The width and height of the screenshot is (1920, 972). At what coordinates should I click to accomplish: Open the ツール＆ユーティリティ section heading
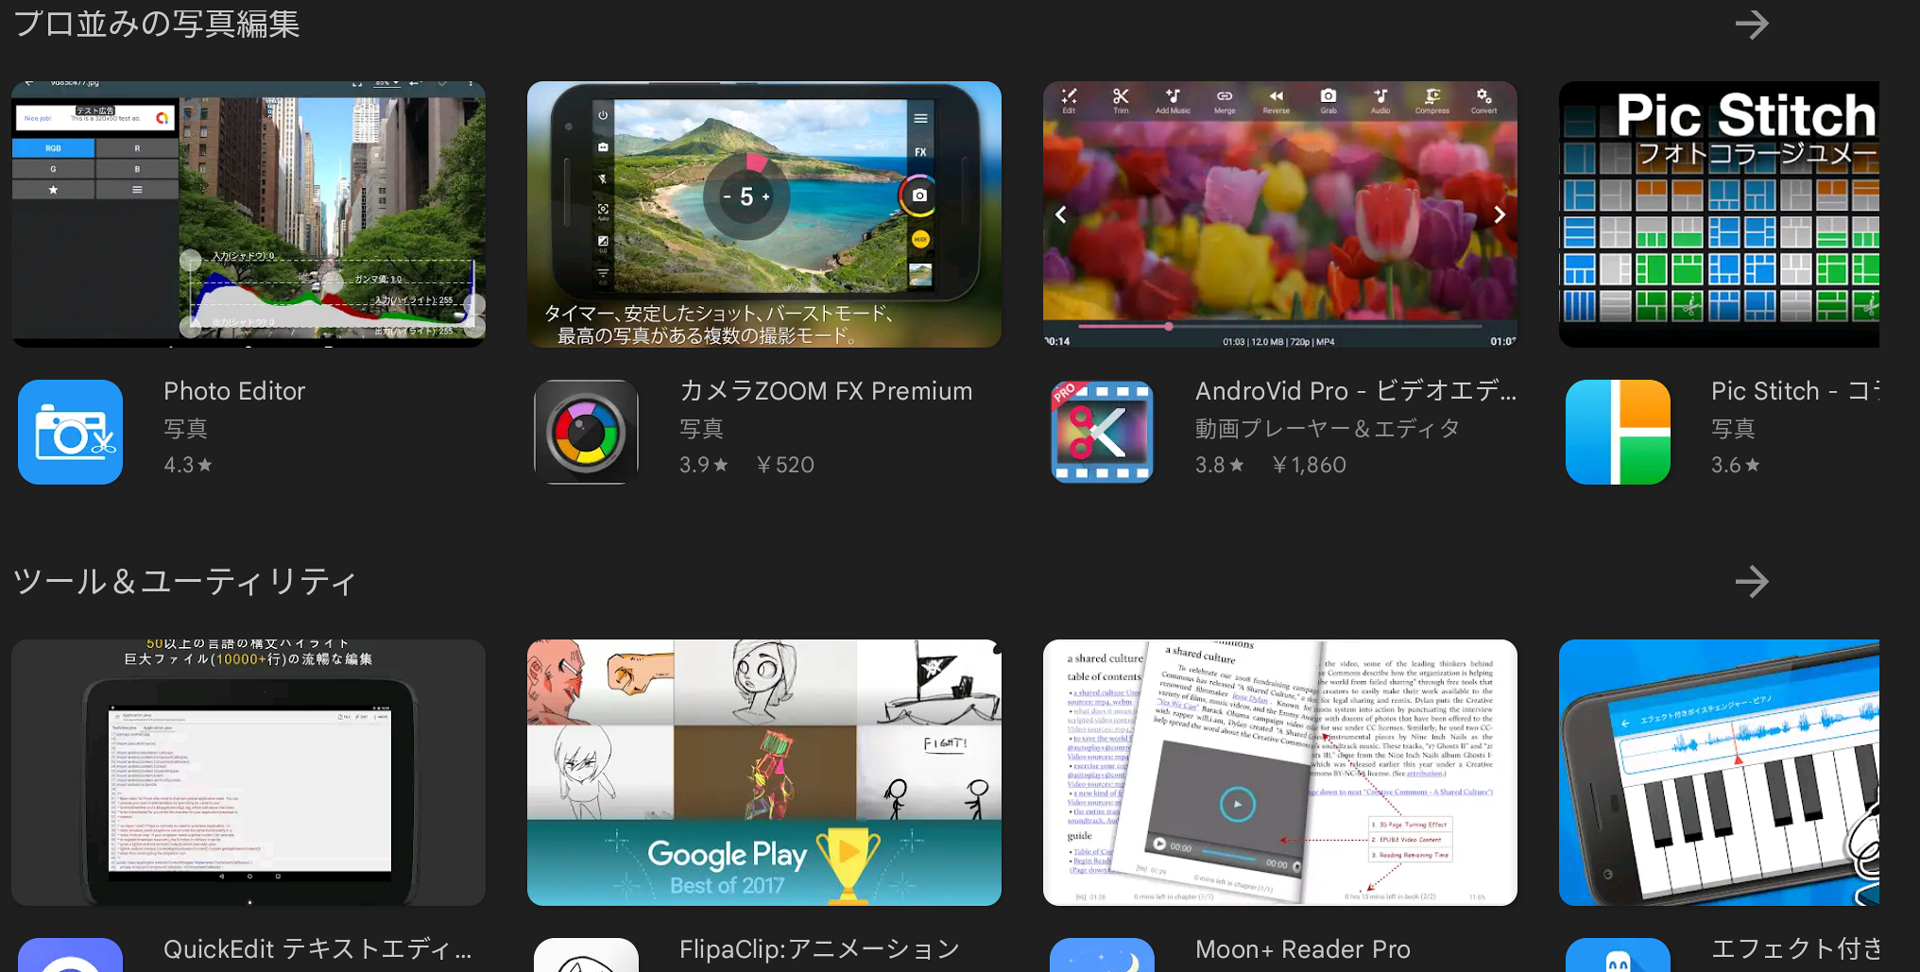[x=185, y=581]
